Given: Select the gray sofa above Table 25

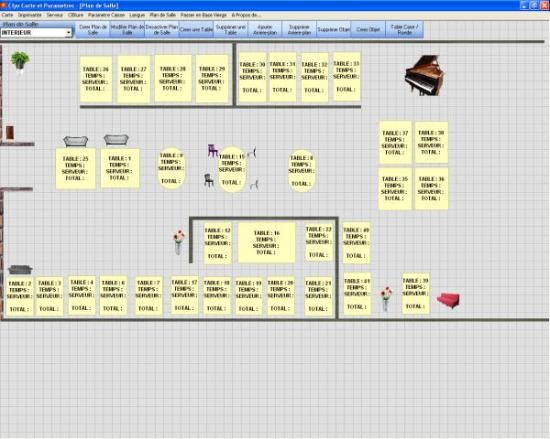Looking at the screenshot, I should coord(75,141).
